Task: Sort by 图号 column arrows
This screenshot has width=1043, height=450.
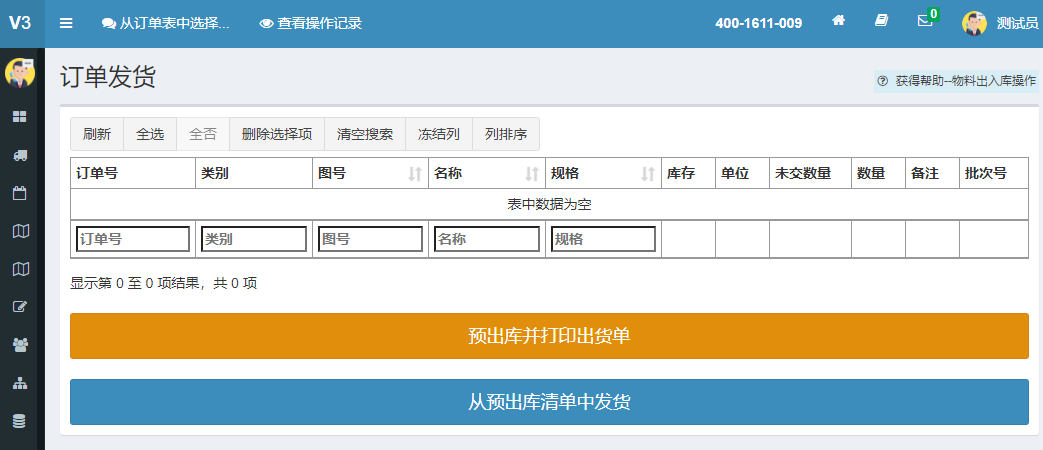Action: pyautogui.click(x=415, y=174)
